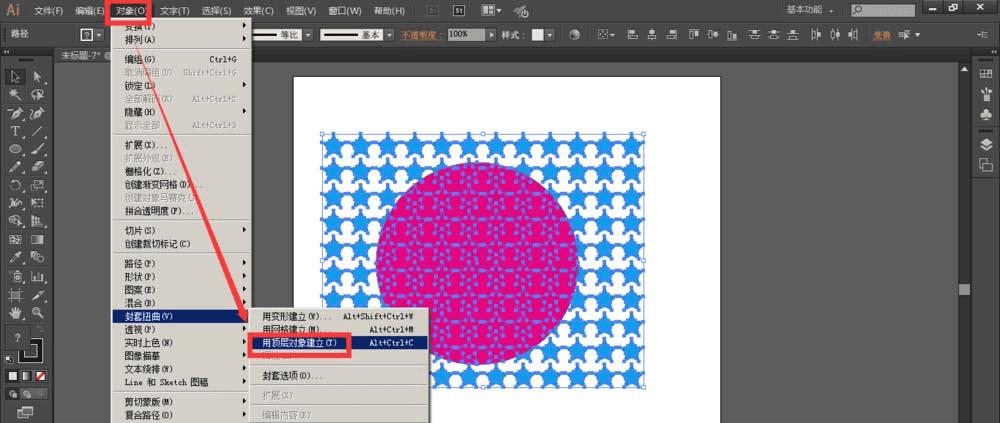1000x423 pixels.
Task: Select the Selection tool
Action: 15,77
